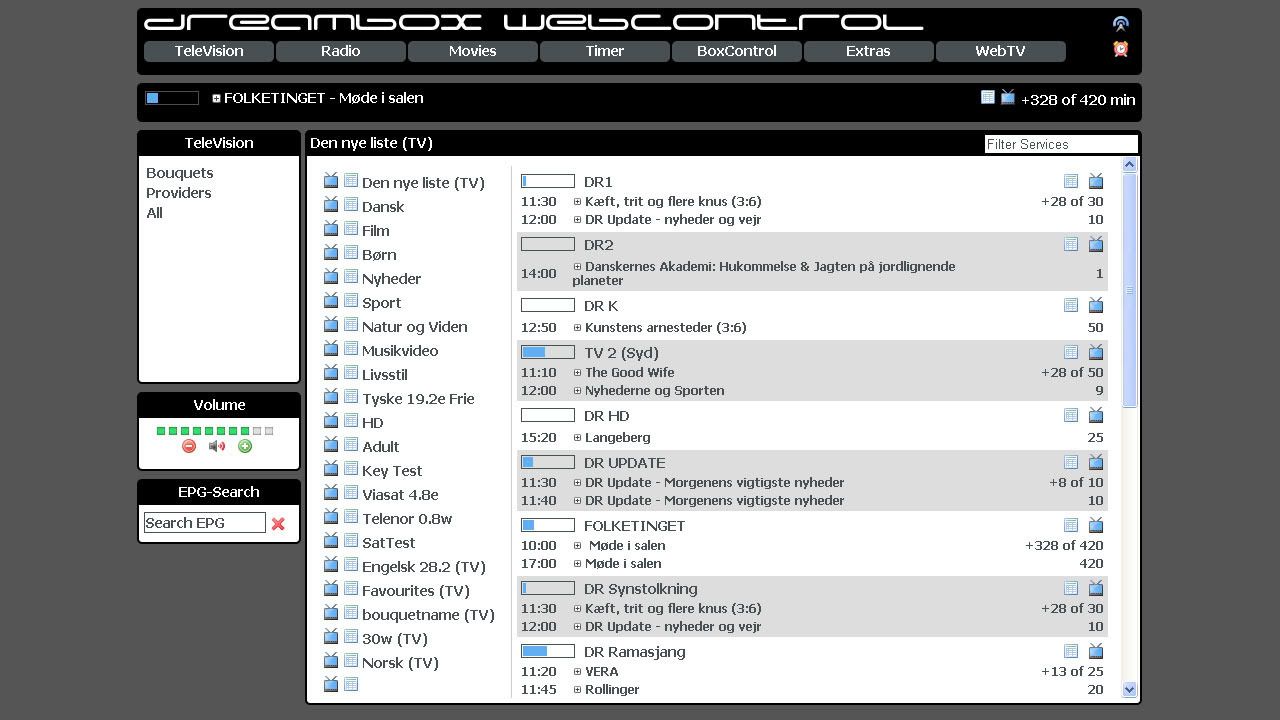1280x720 pixels.
Task: Click EPG icon on DR Synstolkning row
Action: tap(1071, 588)
